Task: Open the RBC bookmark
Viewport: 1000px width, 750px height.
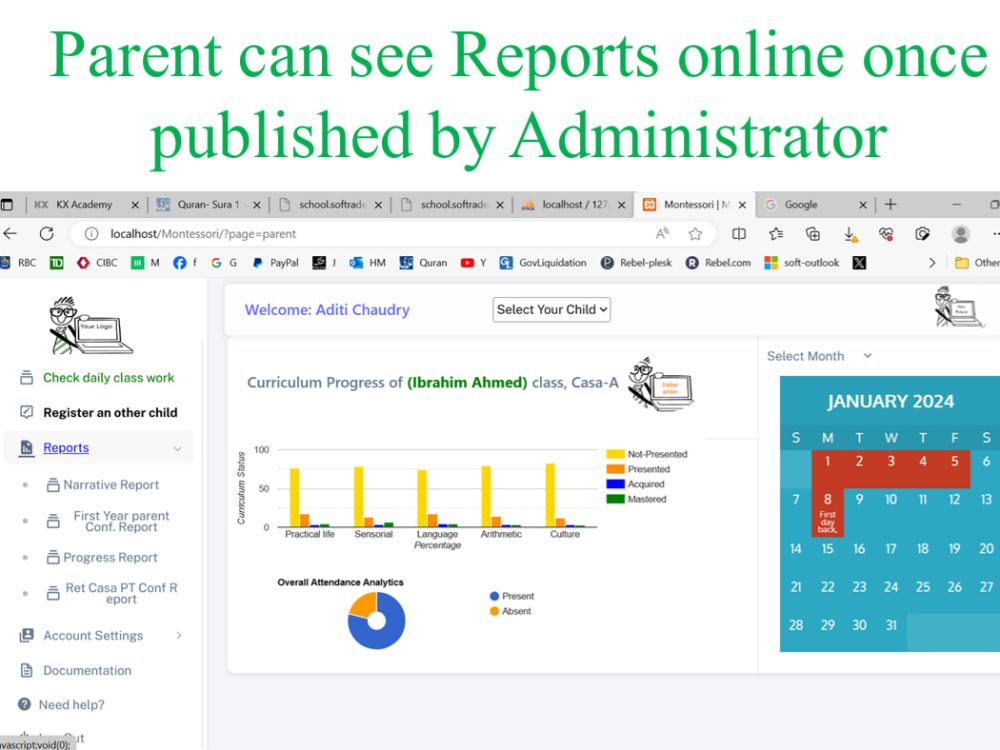Action: 18,263
